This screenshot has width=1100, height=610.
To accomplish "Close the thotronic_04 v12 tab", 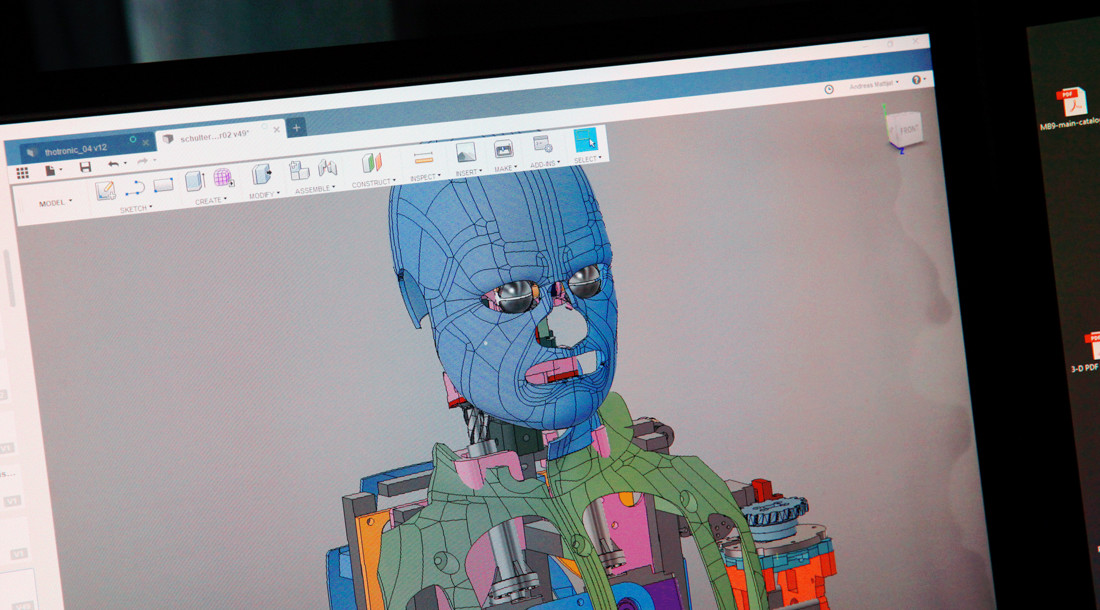I will 146,143.
